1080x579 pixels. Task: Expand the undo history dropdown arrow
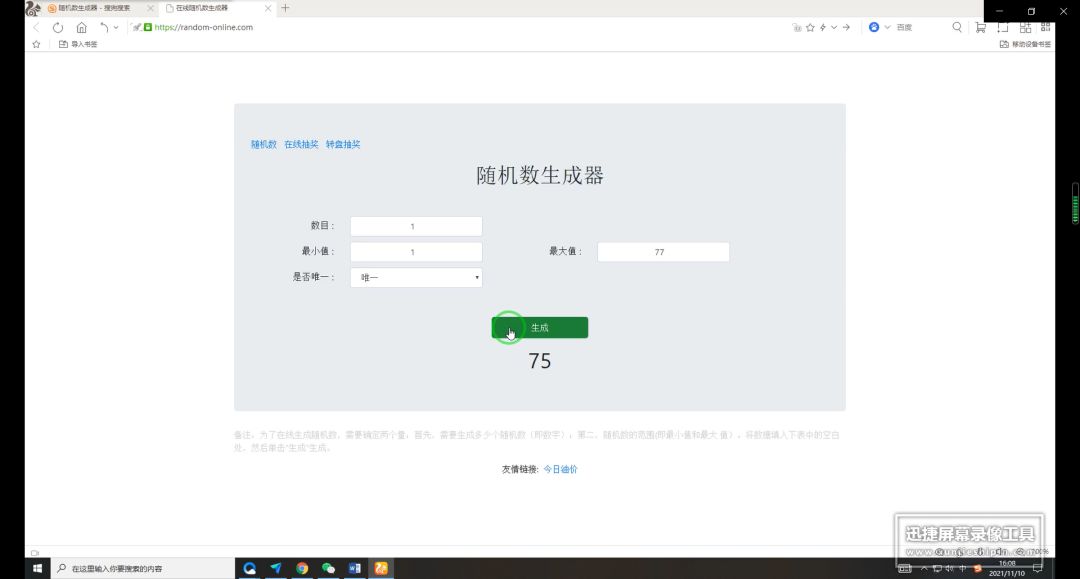116,28
